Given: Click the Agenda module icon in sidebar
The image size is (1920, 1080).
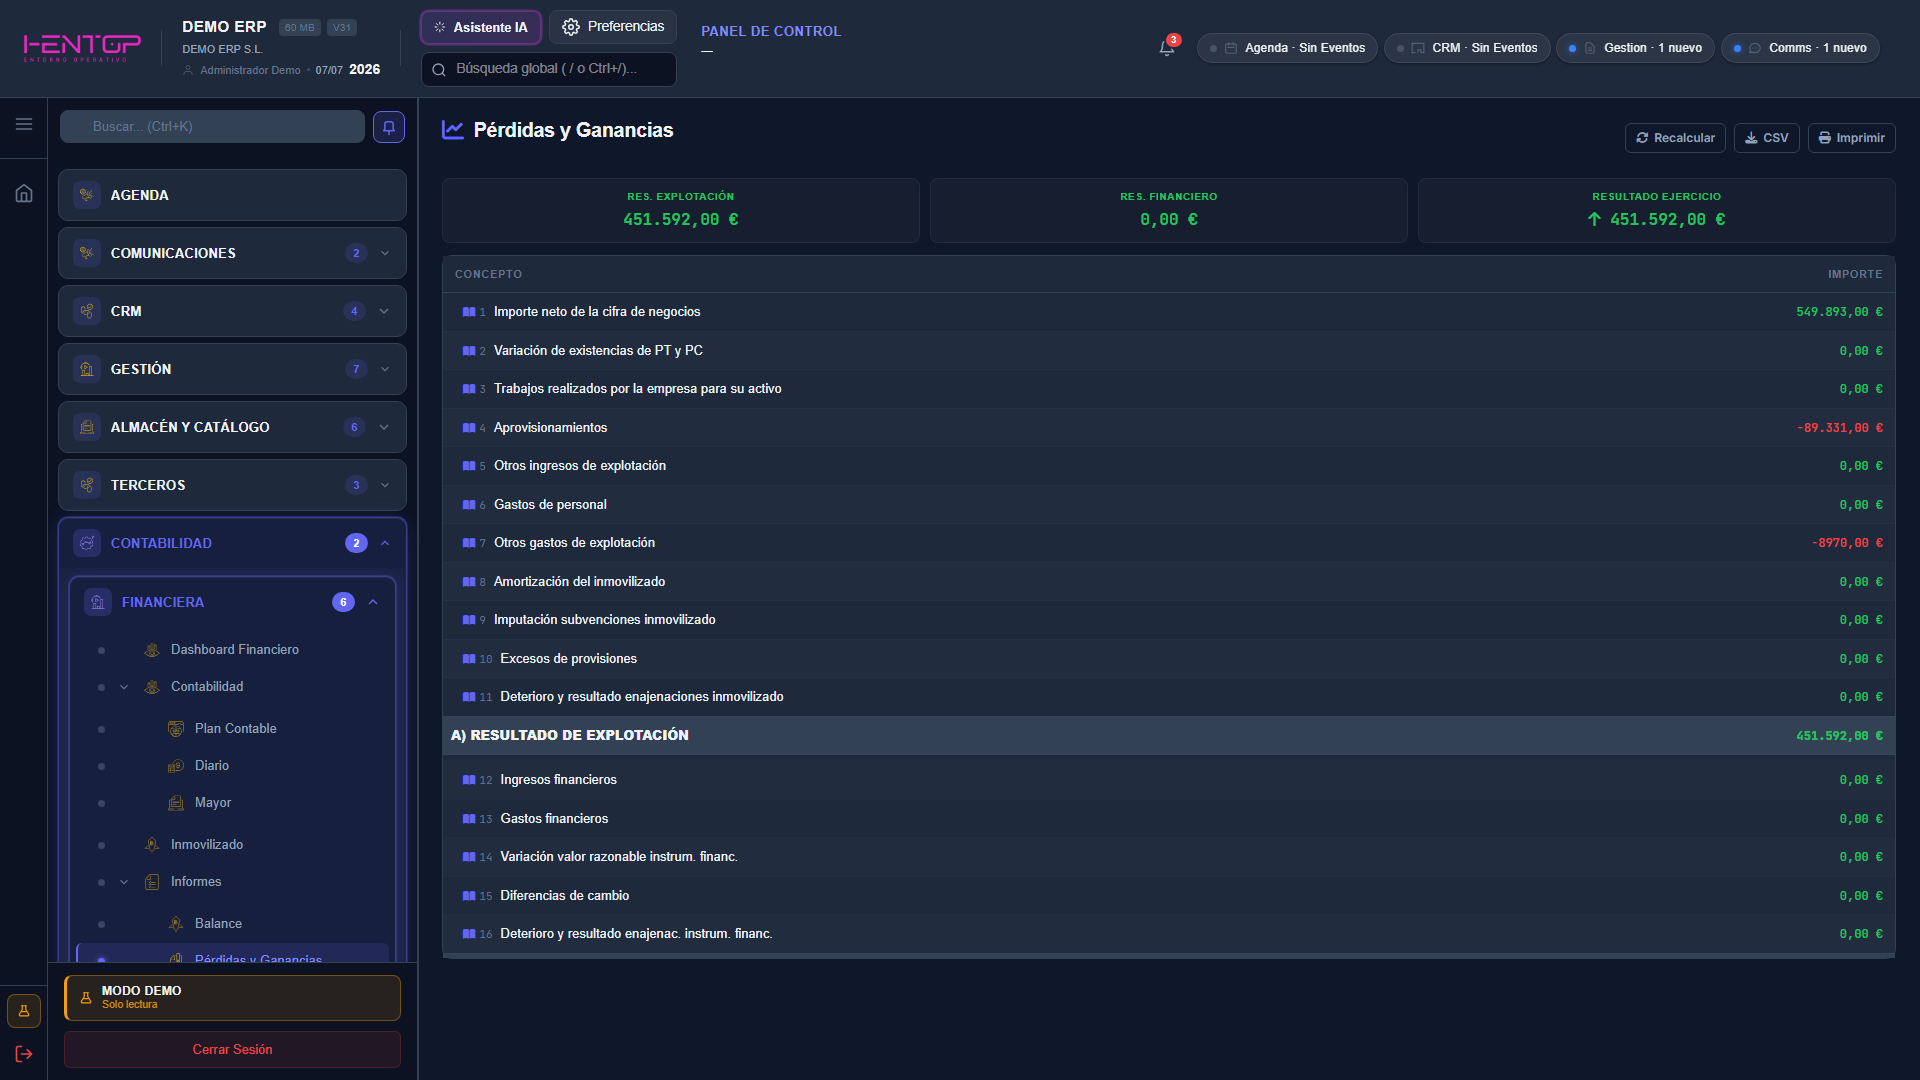Looking at the screenshot, I should 87,195.
